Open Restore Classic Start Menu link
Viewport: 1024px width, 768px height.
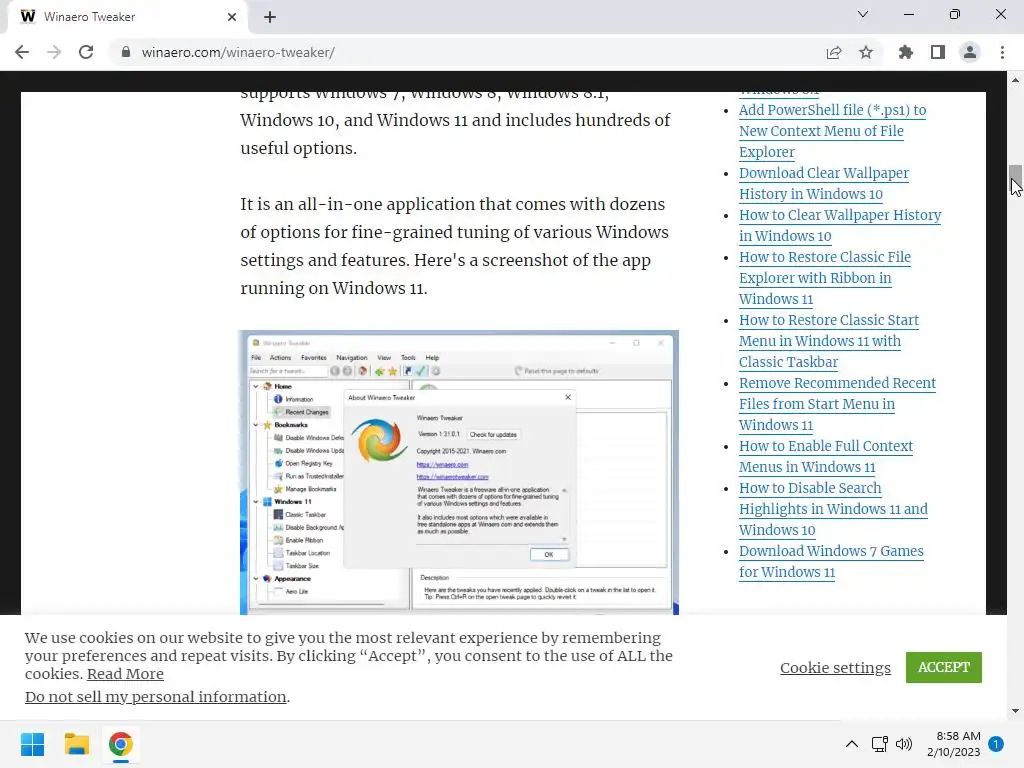(x=829, y=341)
